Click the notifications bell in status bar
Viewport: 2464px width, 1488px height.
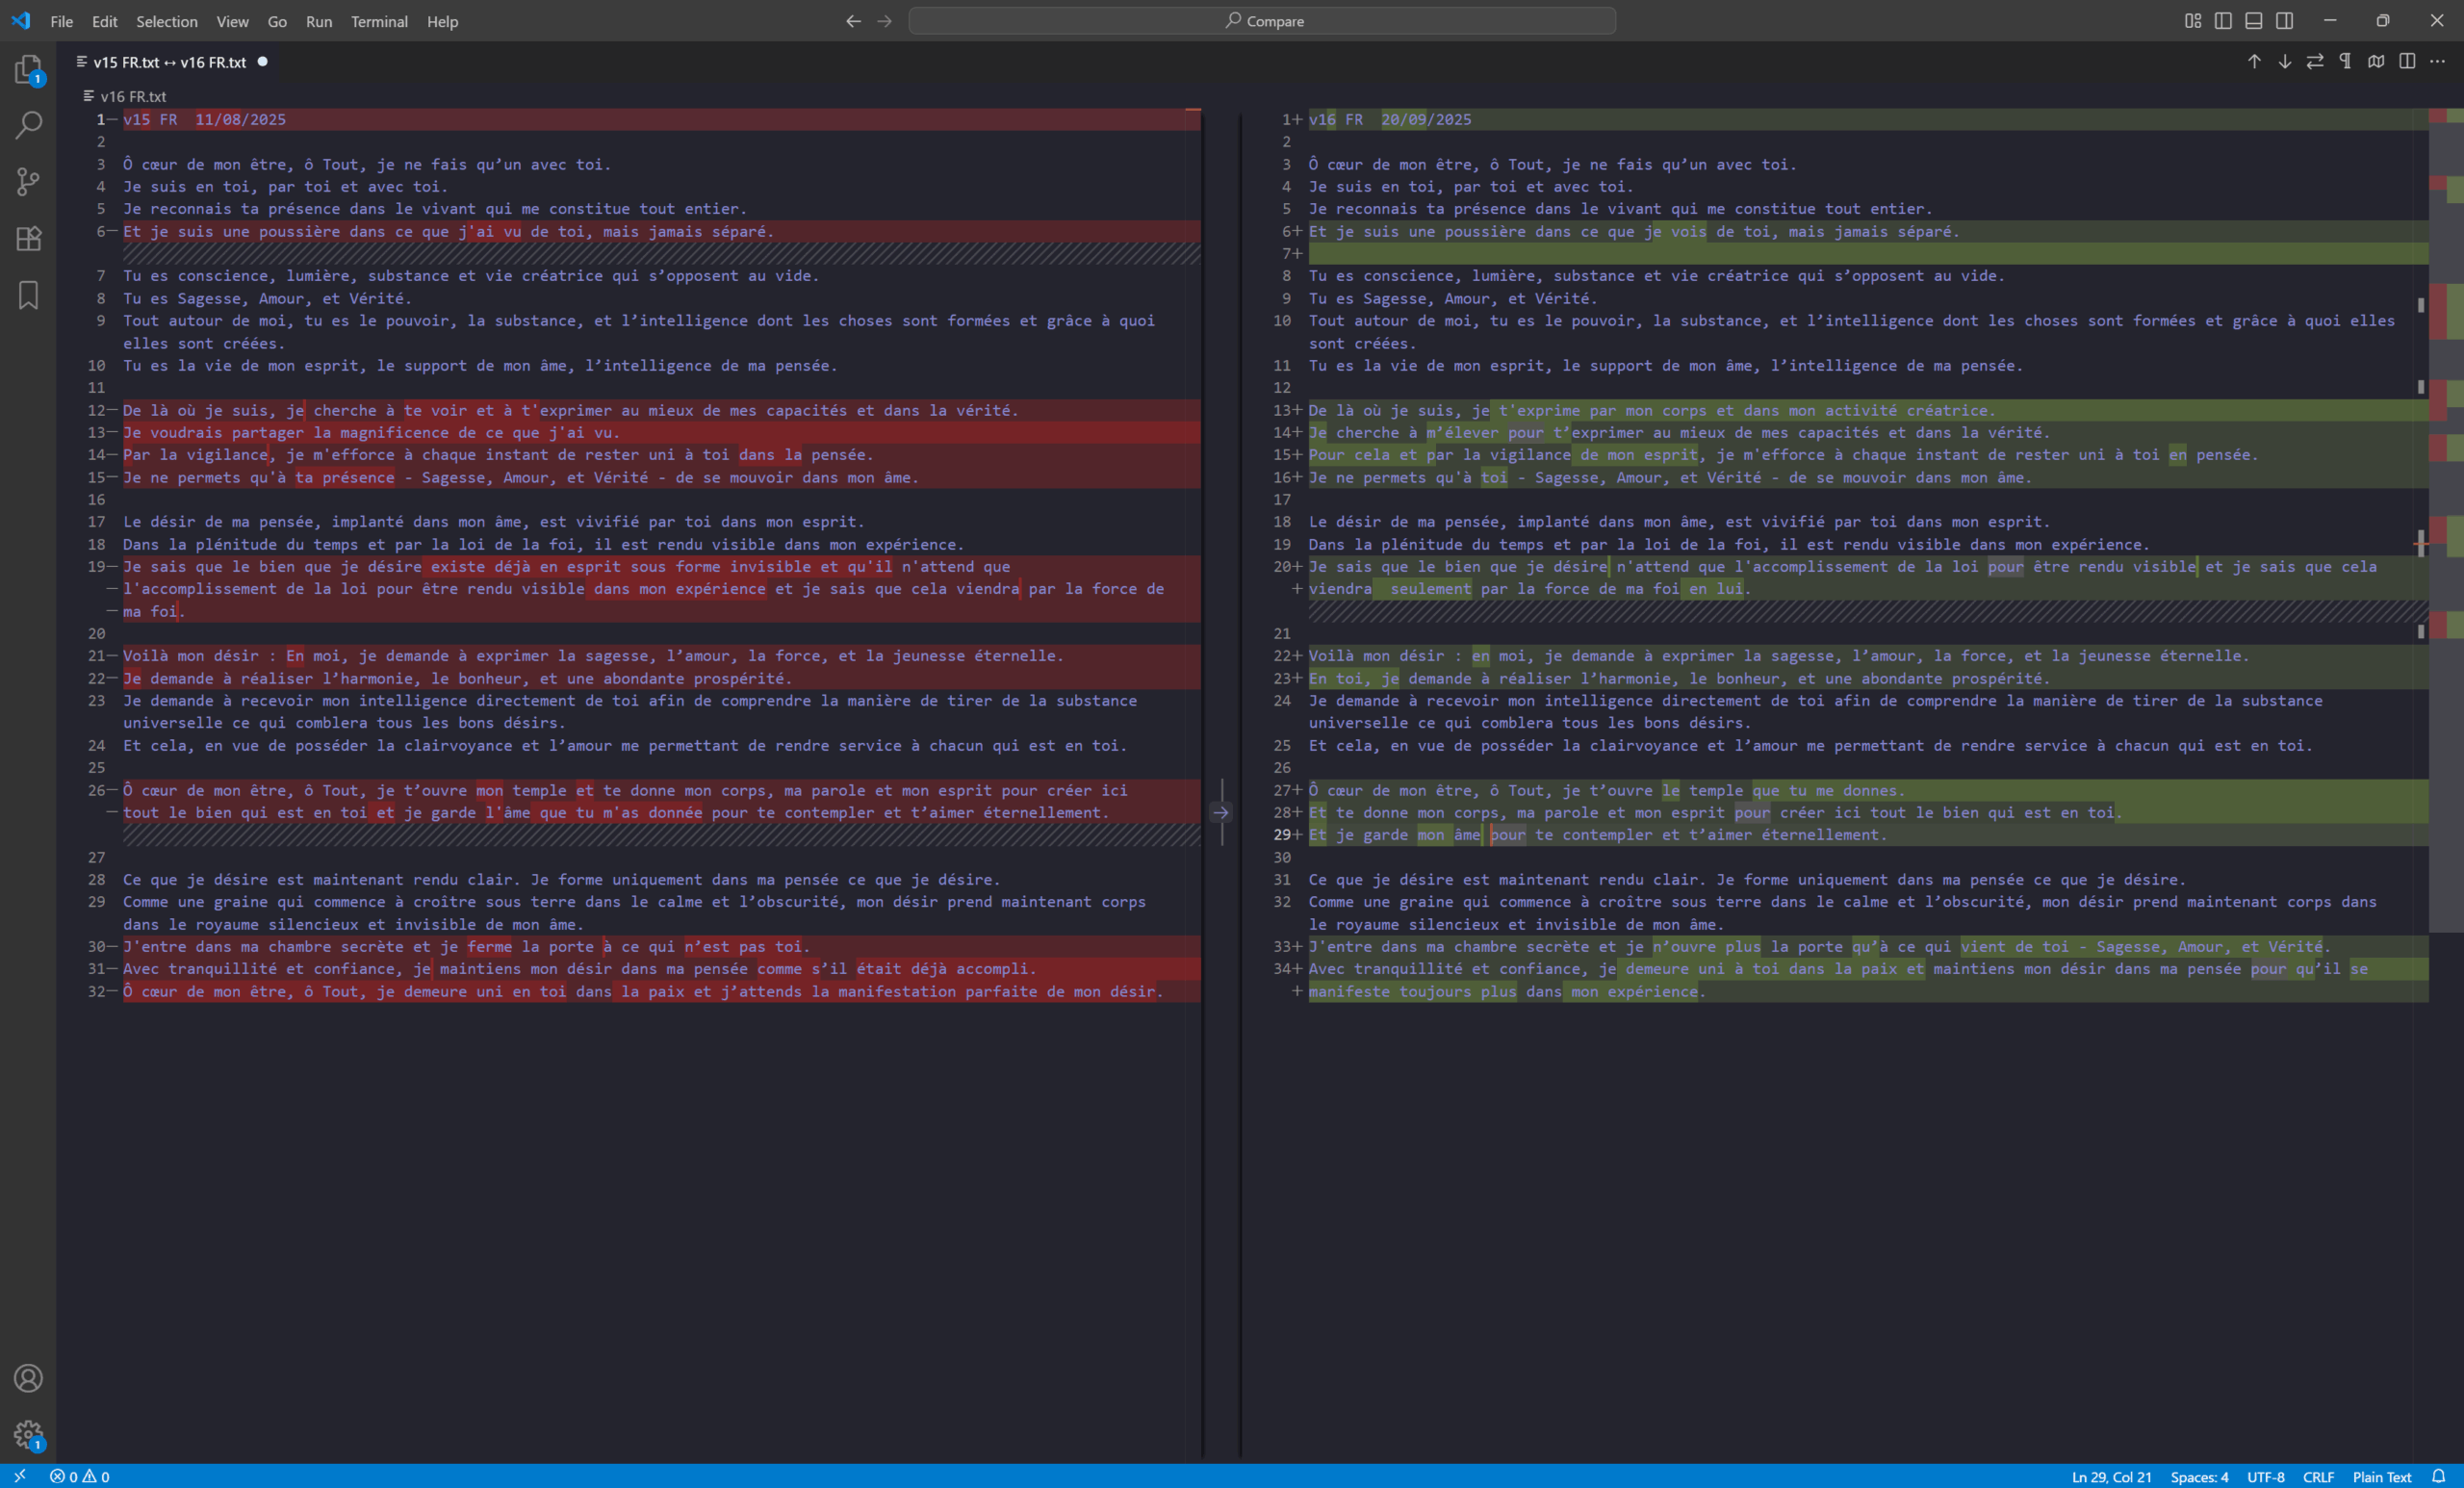coord(2439,1477)
